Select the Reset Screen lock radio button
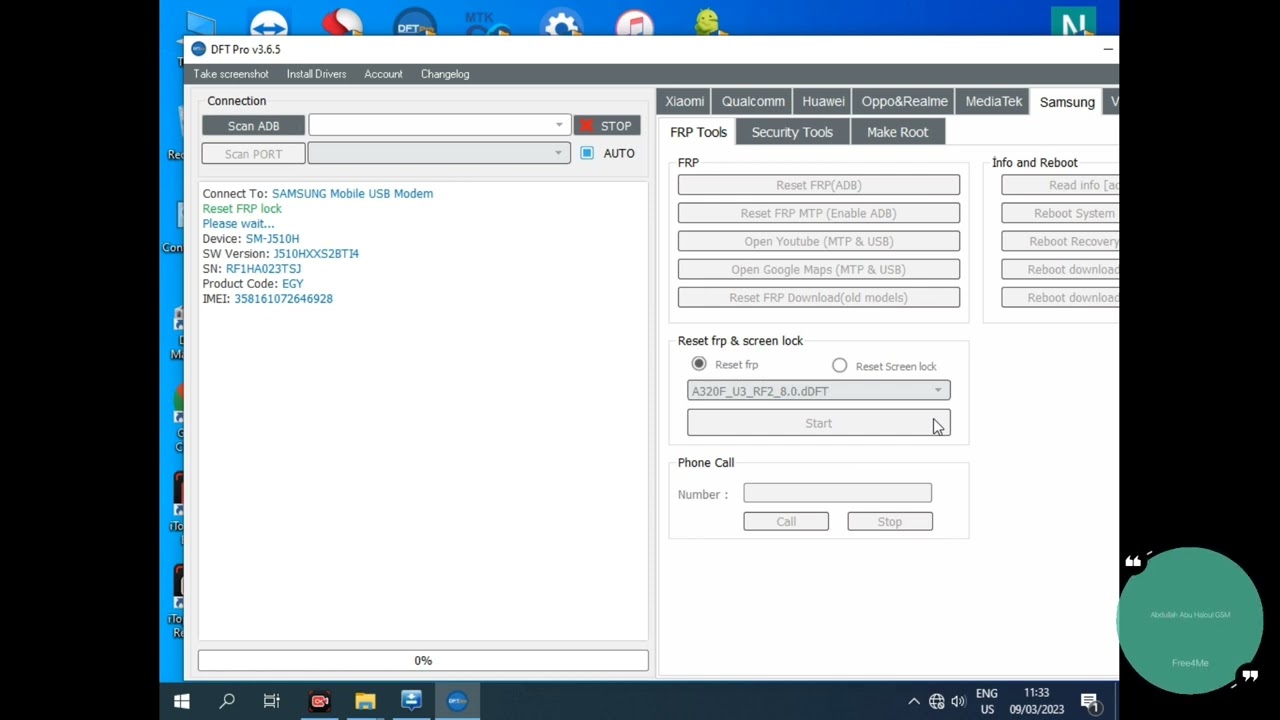 click(840, 365)
